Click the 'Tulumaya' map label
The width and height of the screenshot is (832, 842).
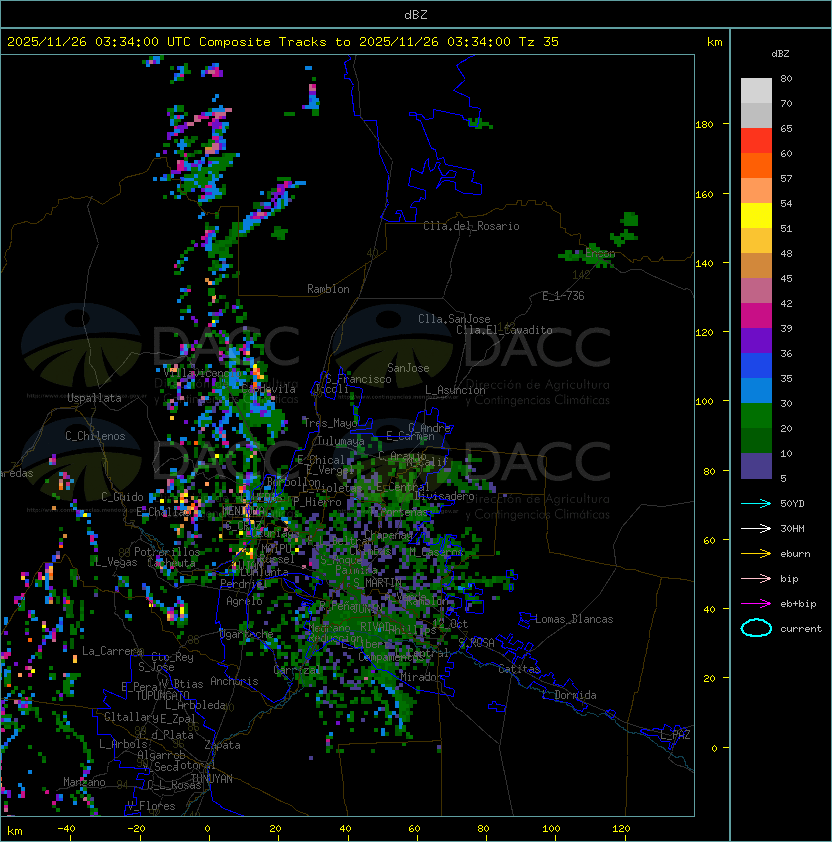click(341, 441)
